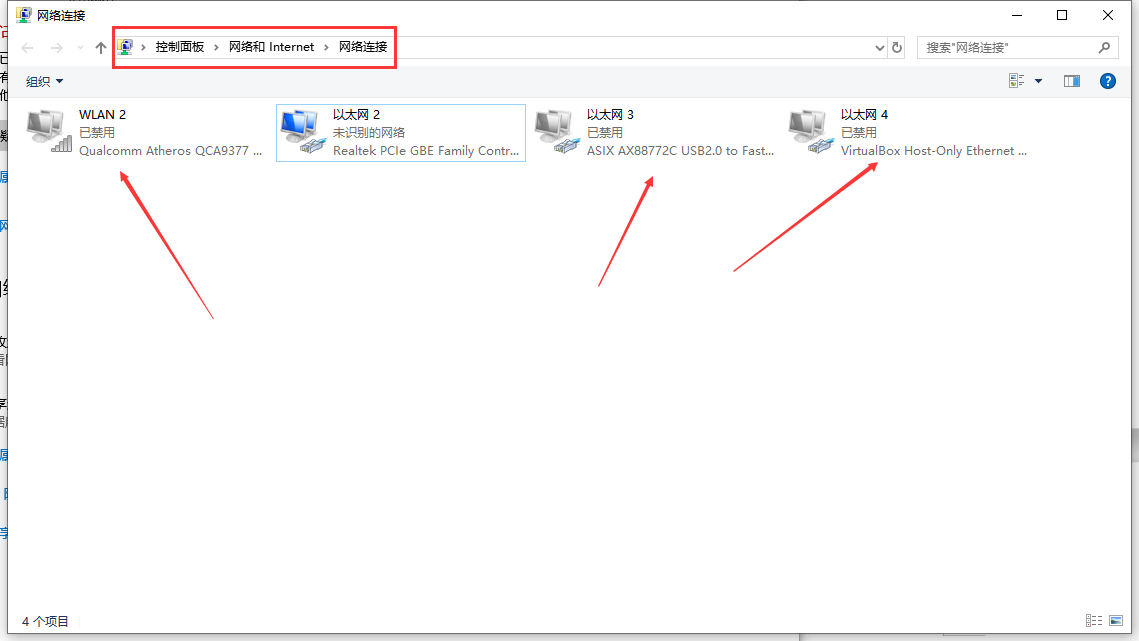Go up one level with up arrow

coord(101,47)
